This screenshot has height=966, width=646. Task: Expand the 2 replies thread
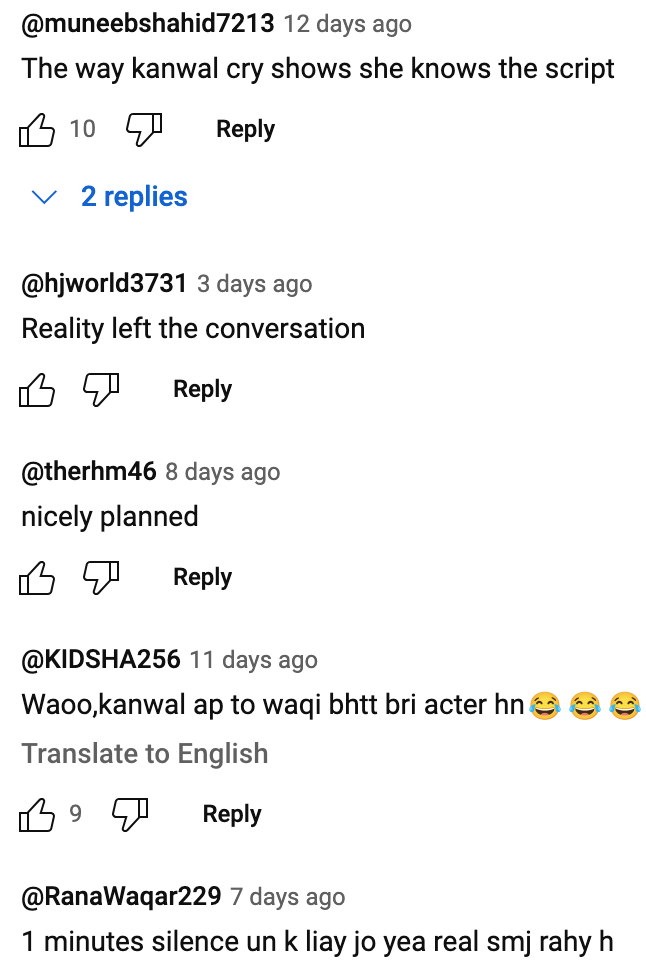(134, 197)
